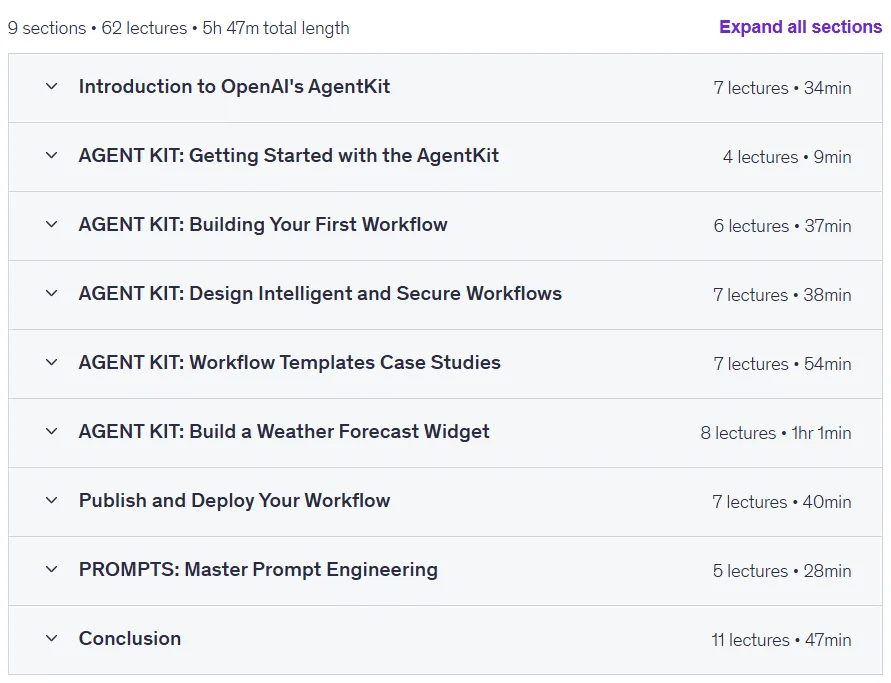891x683 pixels.
Task: Select the Introduction to OpenAI's AgentKit title
Action: point(234,86)
